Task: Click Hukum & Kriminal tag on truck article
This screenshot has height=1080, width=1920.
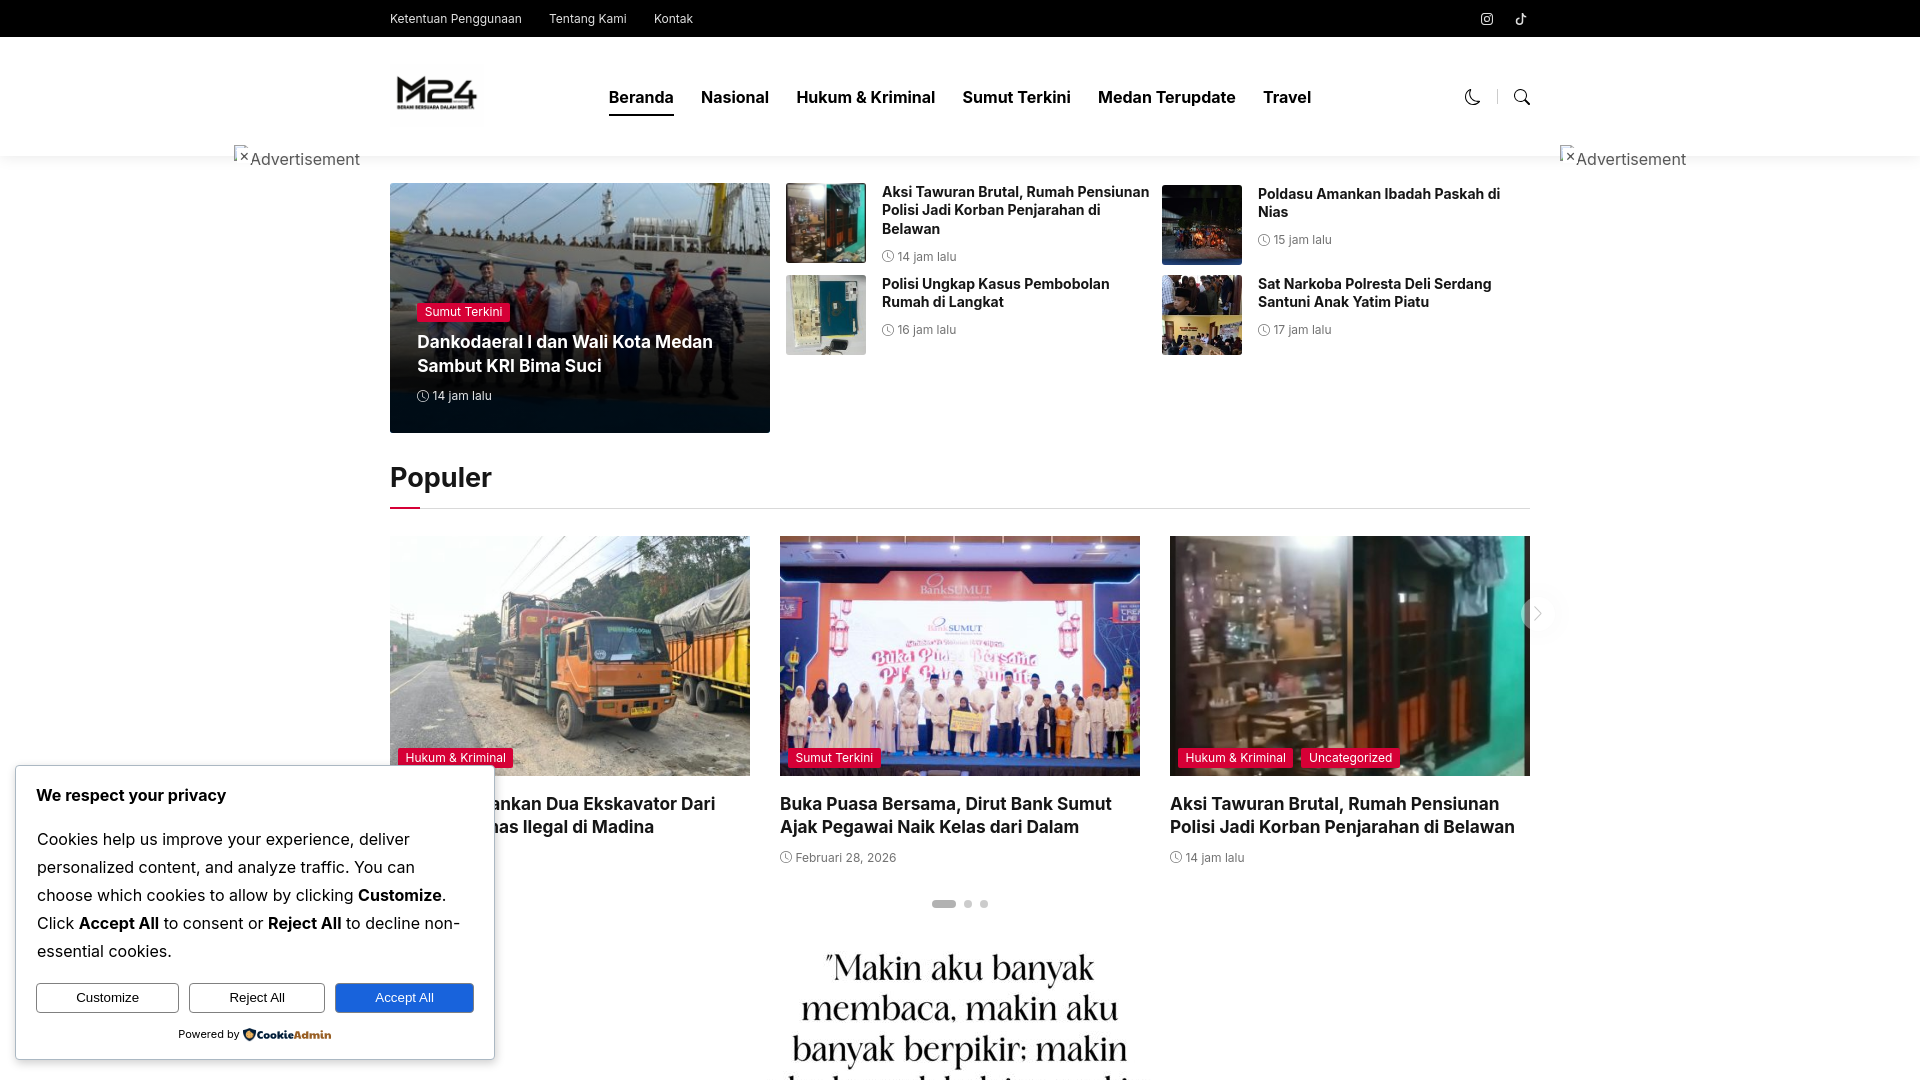Action: pyautogui.click(x=456, y=758)
